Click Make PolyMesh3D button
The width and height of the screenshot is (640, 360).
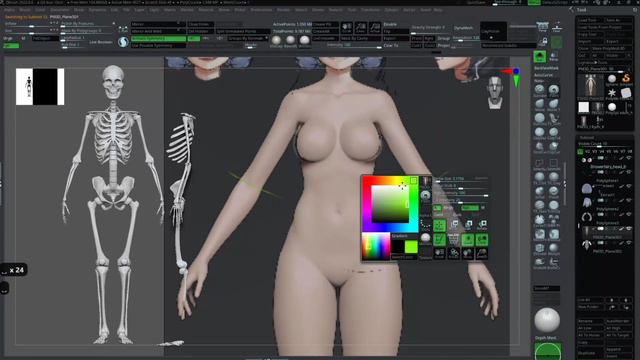[x=611, y=49]
